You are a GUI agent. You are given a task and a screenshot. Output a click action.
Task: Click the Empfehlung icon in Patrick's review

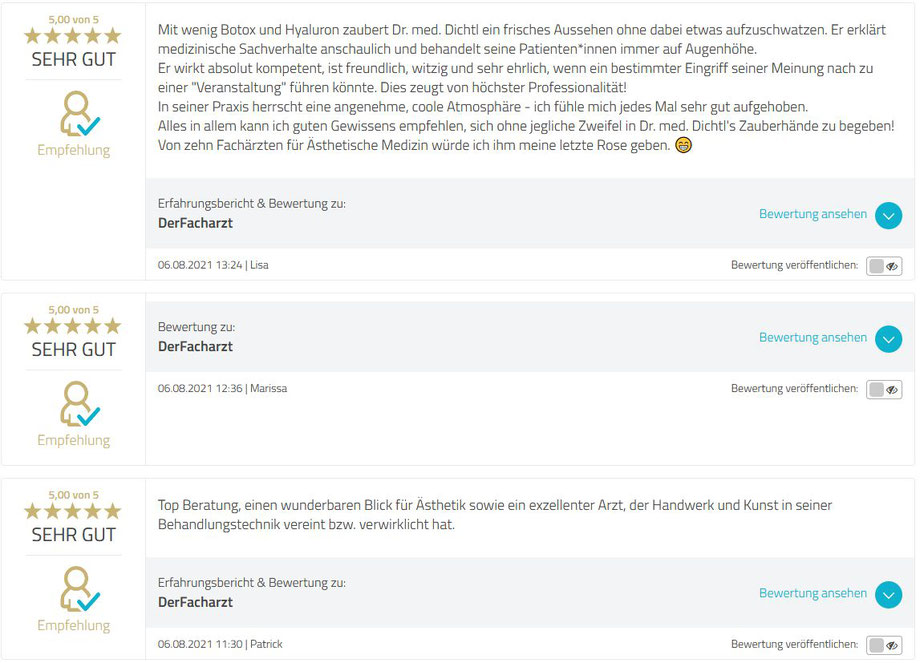click(x=79, y=588)
